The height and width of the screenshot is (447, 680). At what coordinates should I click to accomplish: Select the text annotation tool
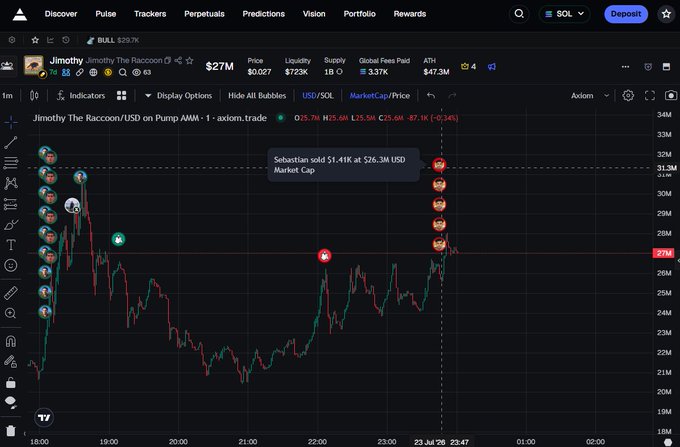(x=11, y=245)
